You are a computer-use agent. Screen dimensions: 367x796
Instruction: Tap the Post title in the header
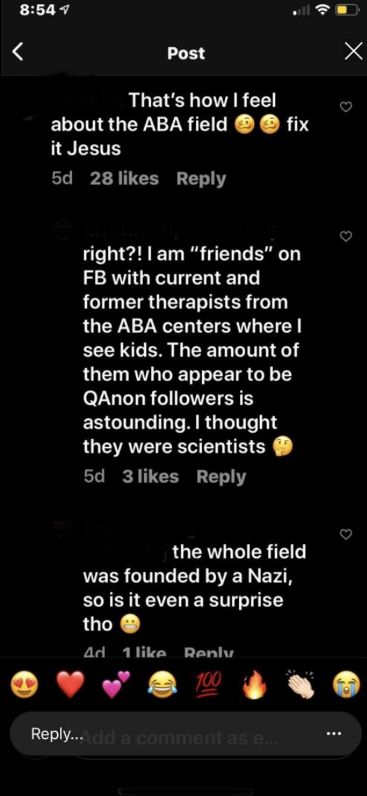click(x=186, y=53)
